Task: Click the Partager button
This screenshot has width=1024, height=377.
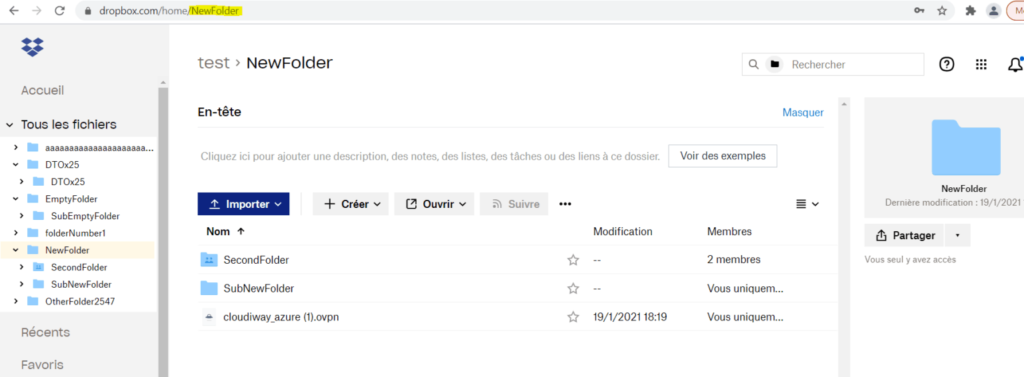Action: [x=904, y=235]
